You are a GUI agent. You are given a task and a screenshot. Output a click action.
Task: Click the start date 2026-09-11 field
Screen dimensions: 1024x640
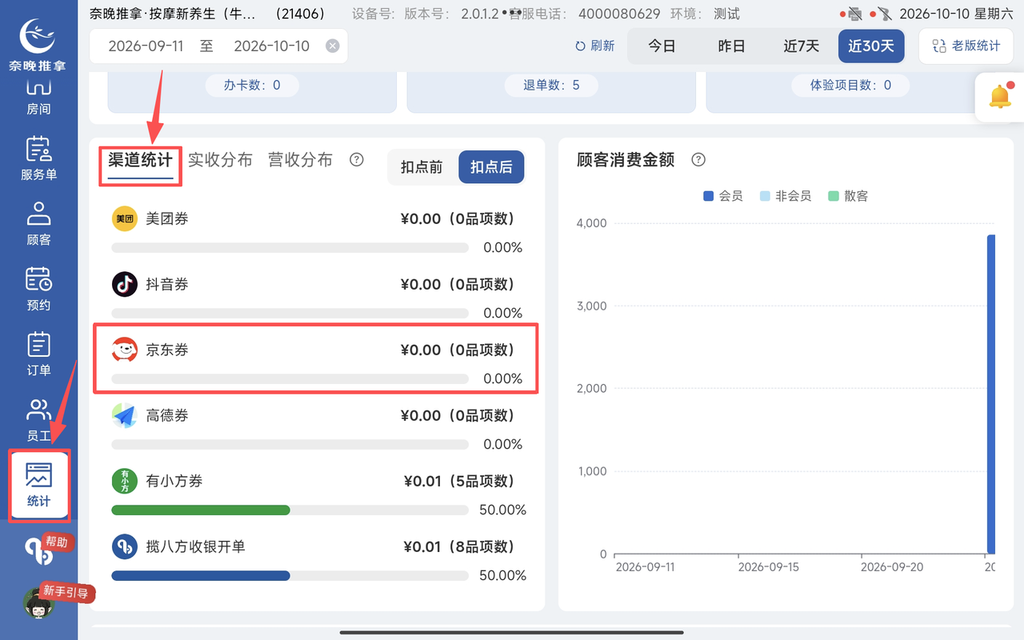click(146, 46)
